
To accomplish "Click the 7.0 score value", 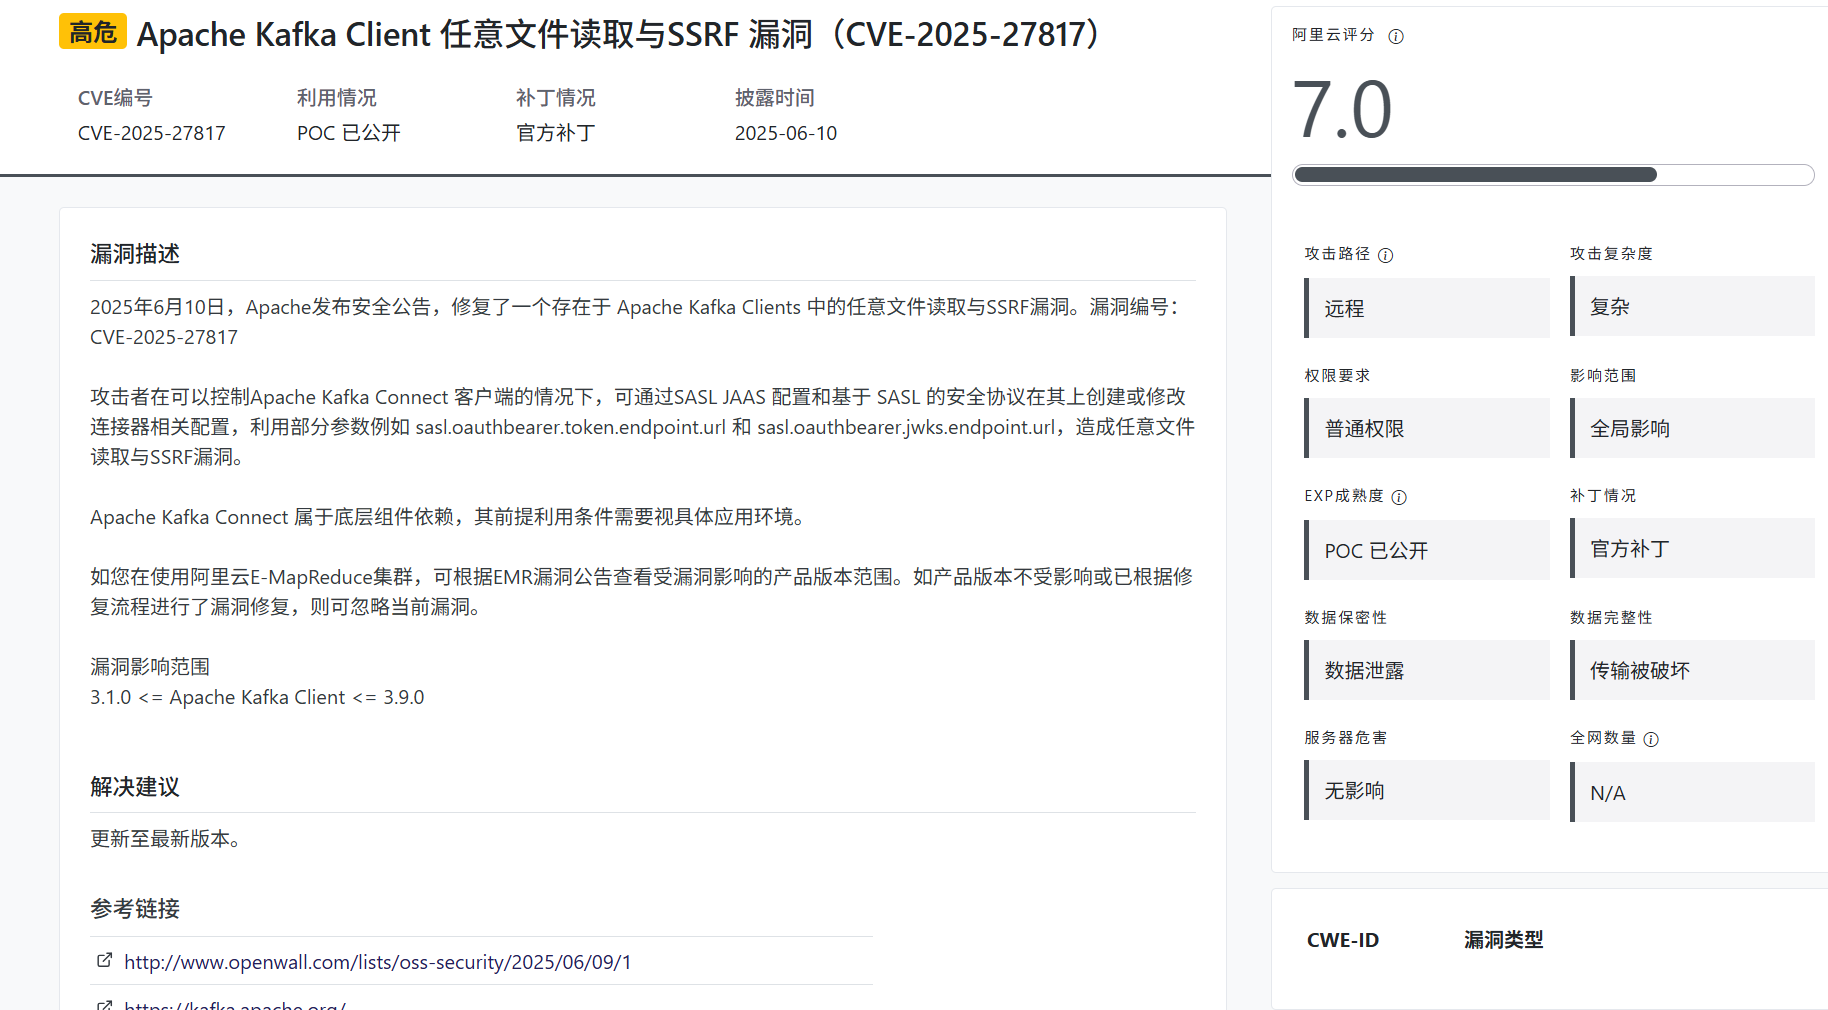I will [x=1341, y=110].
